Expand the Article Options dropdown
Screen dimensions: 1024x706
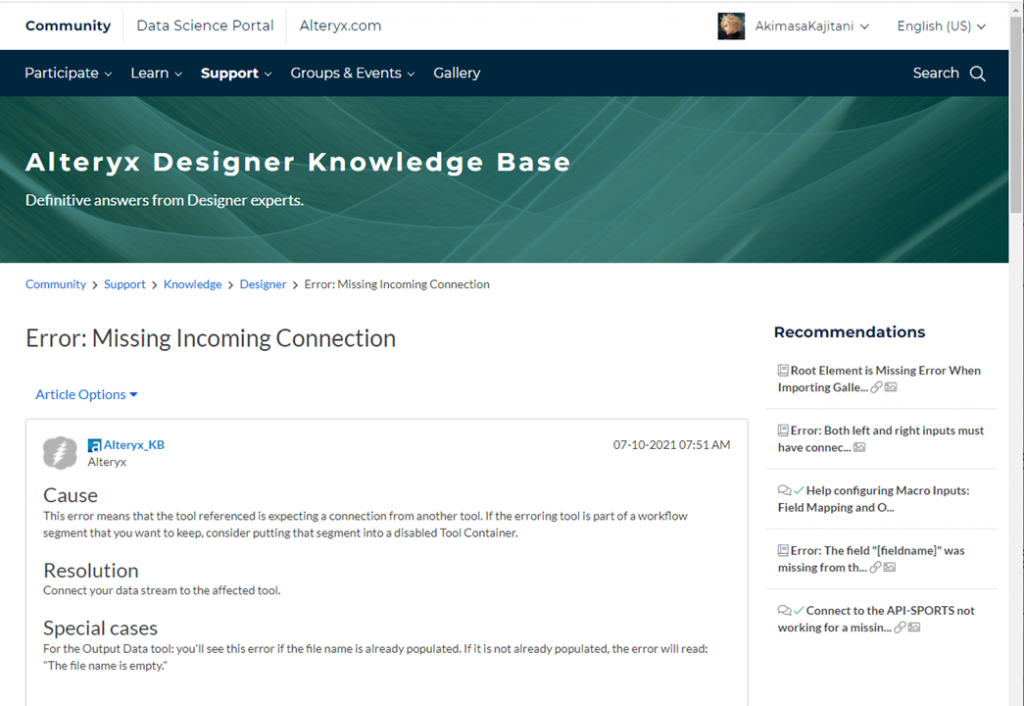point(86,394)
